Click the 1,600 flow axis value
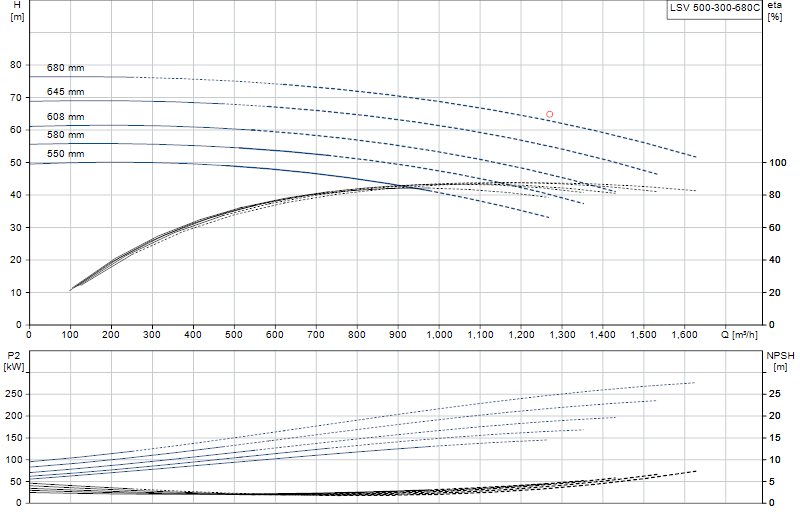Viewport: 800px width, 520px height. (x=684, y=335)
